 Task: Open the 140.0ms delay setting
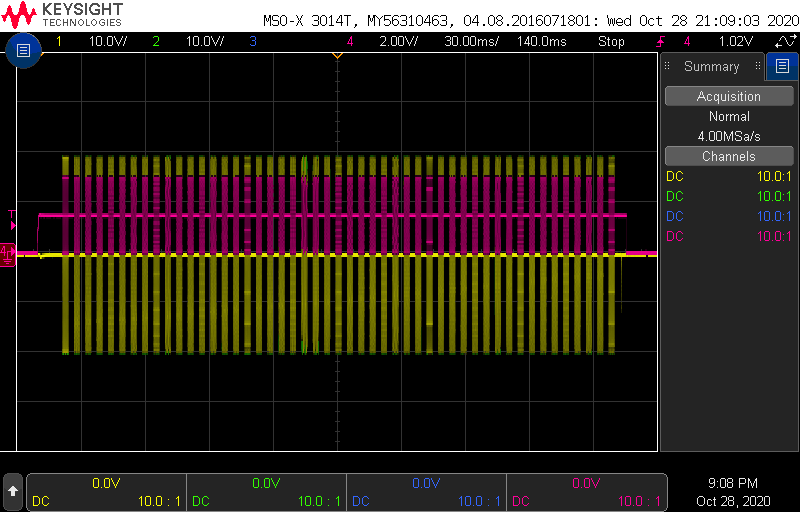coord(543,41)
